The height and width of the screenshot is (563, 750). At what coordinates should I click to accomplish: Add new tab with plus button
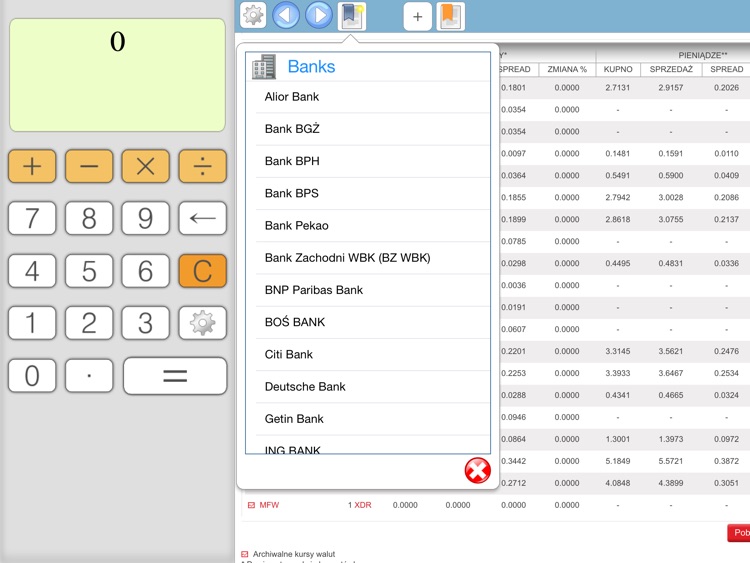(418, 16)
